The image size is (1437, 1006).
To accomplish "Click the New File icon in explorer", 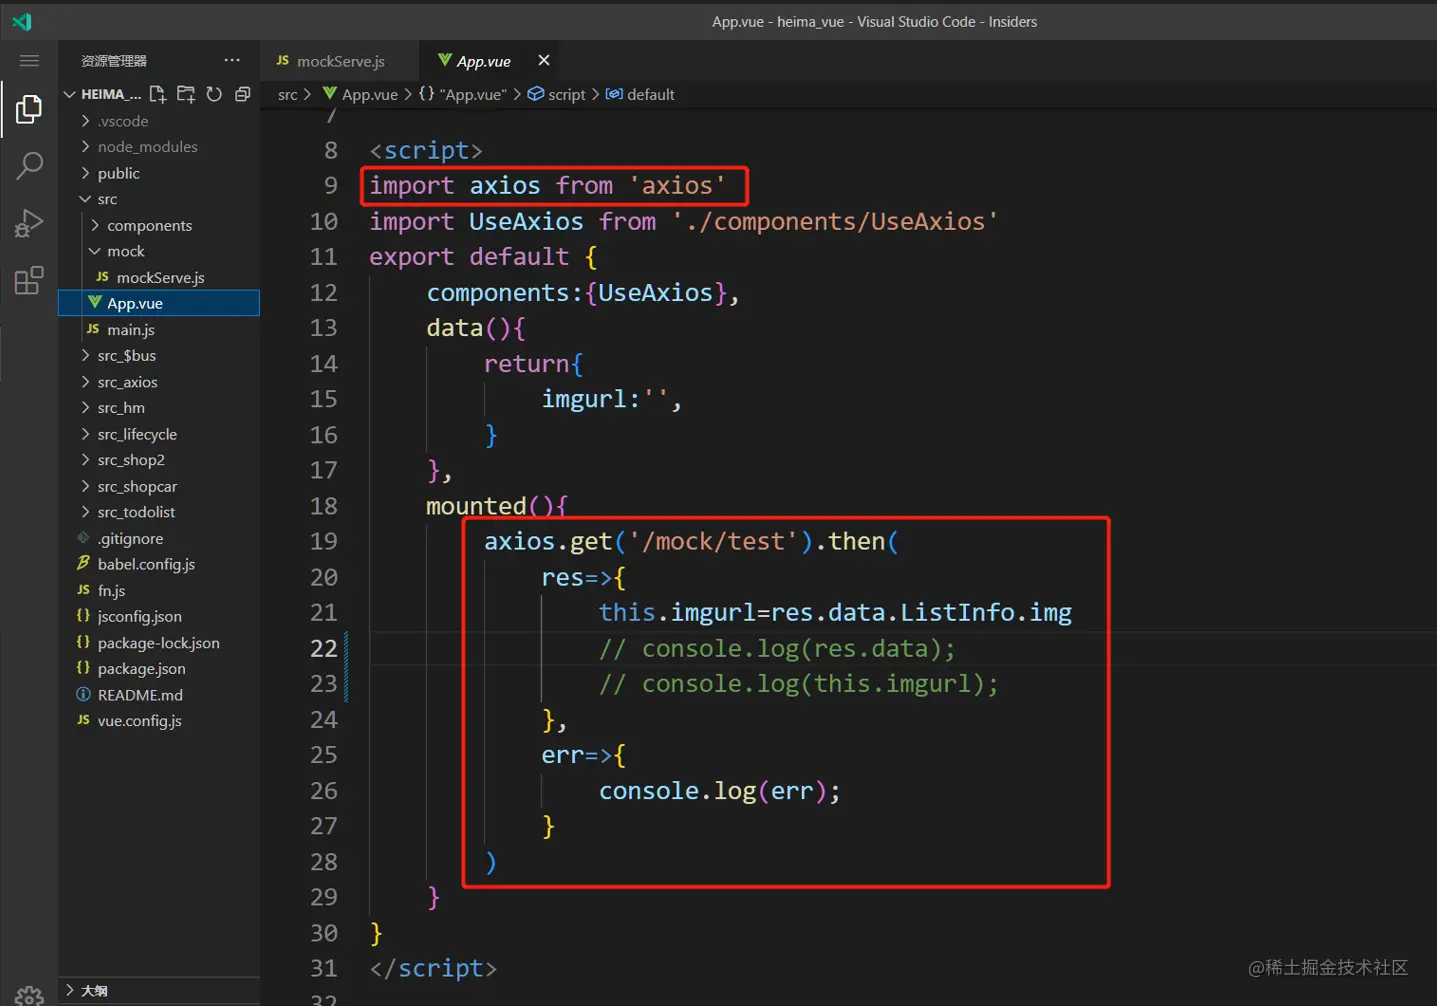I will (x=158, y=94).
